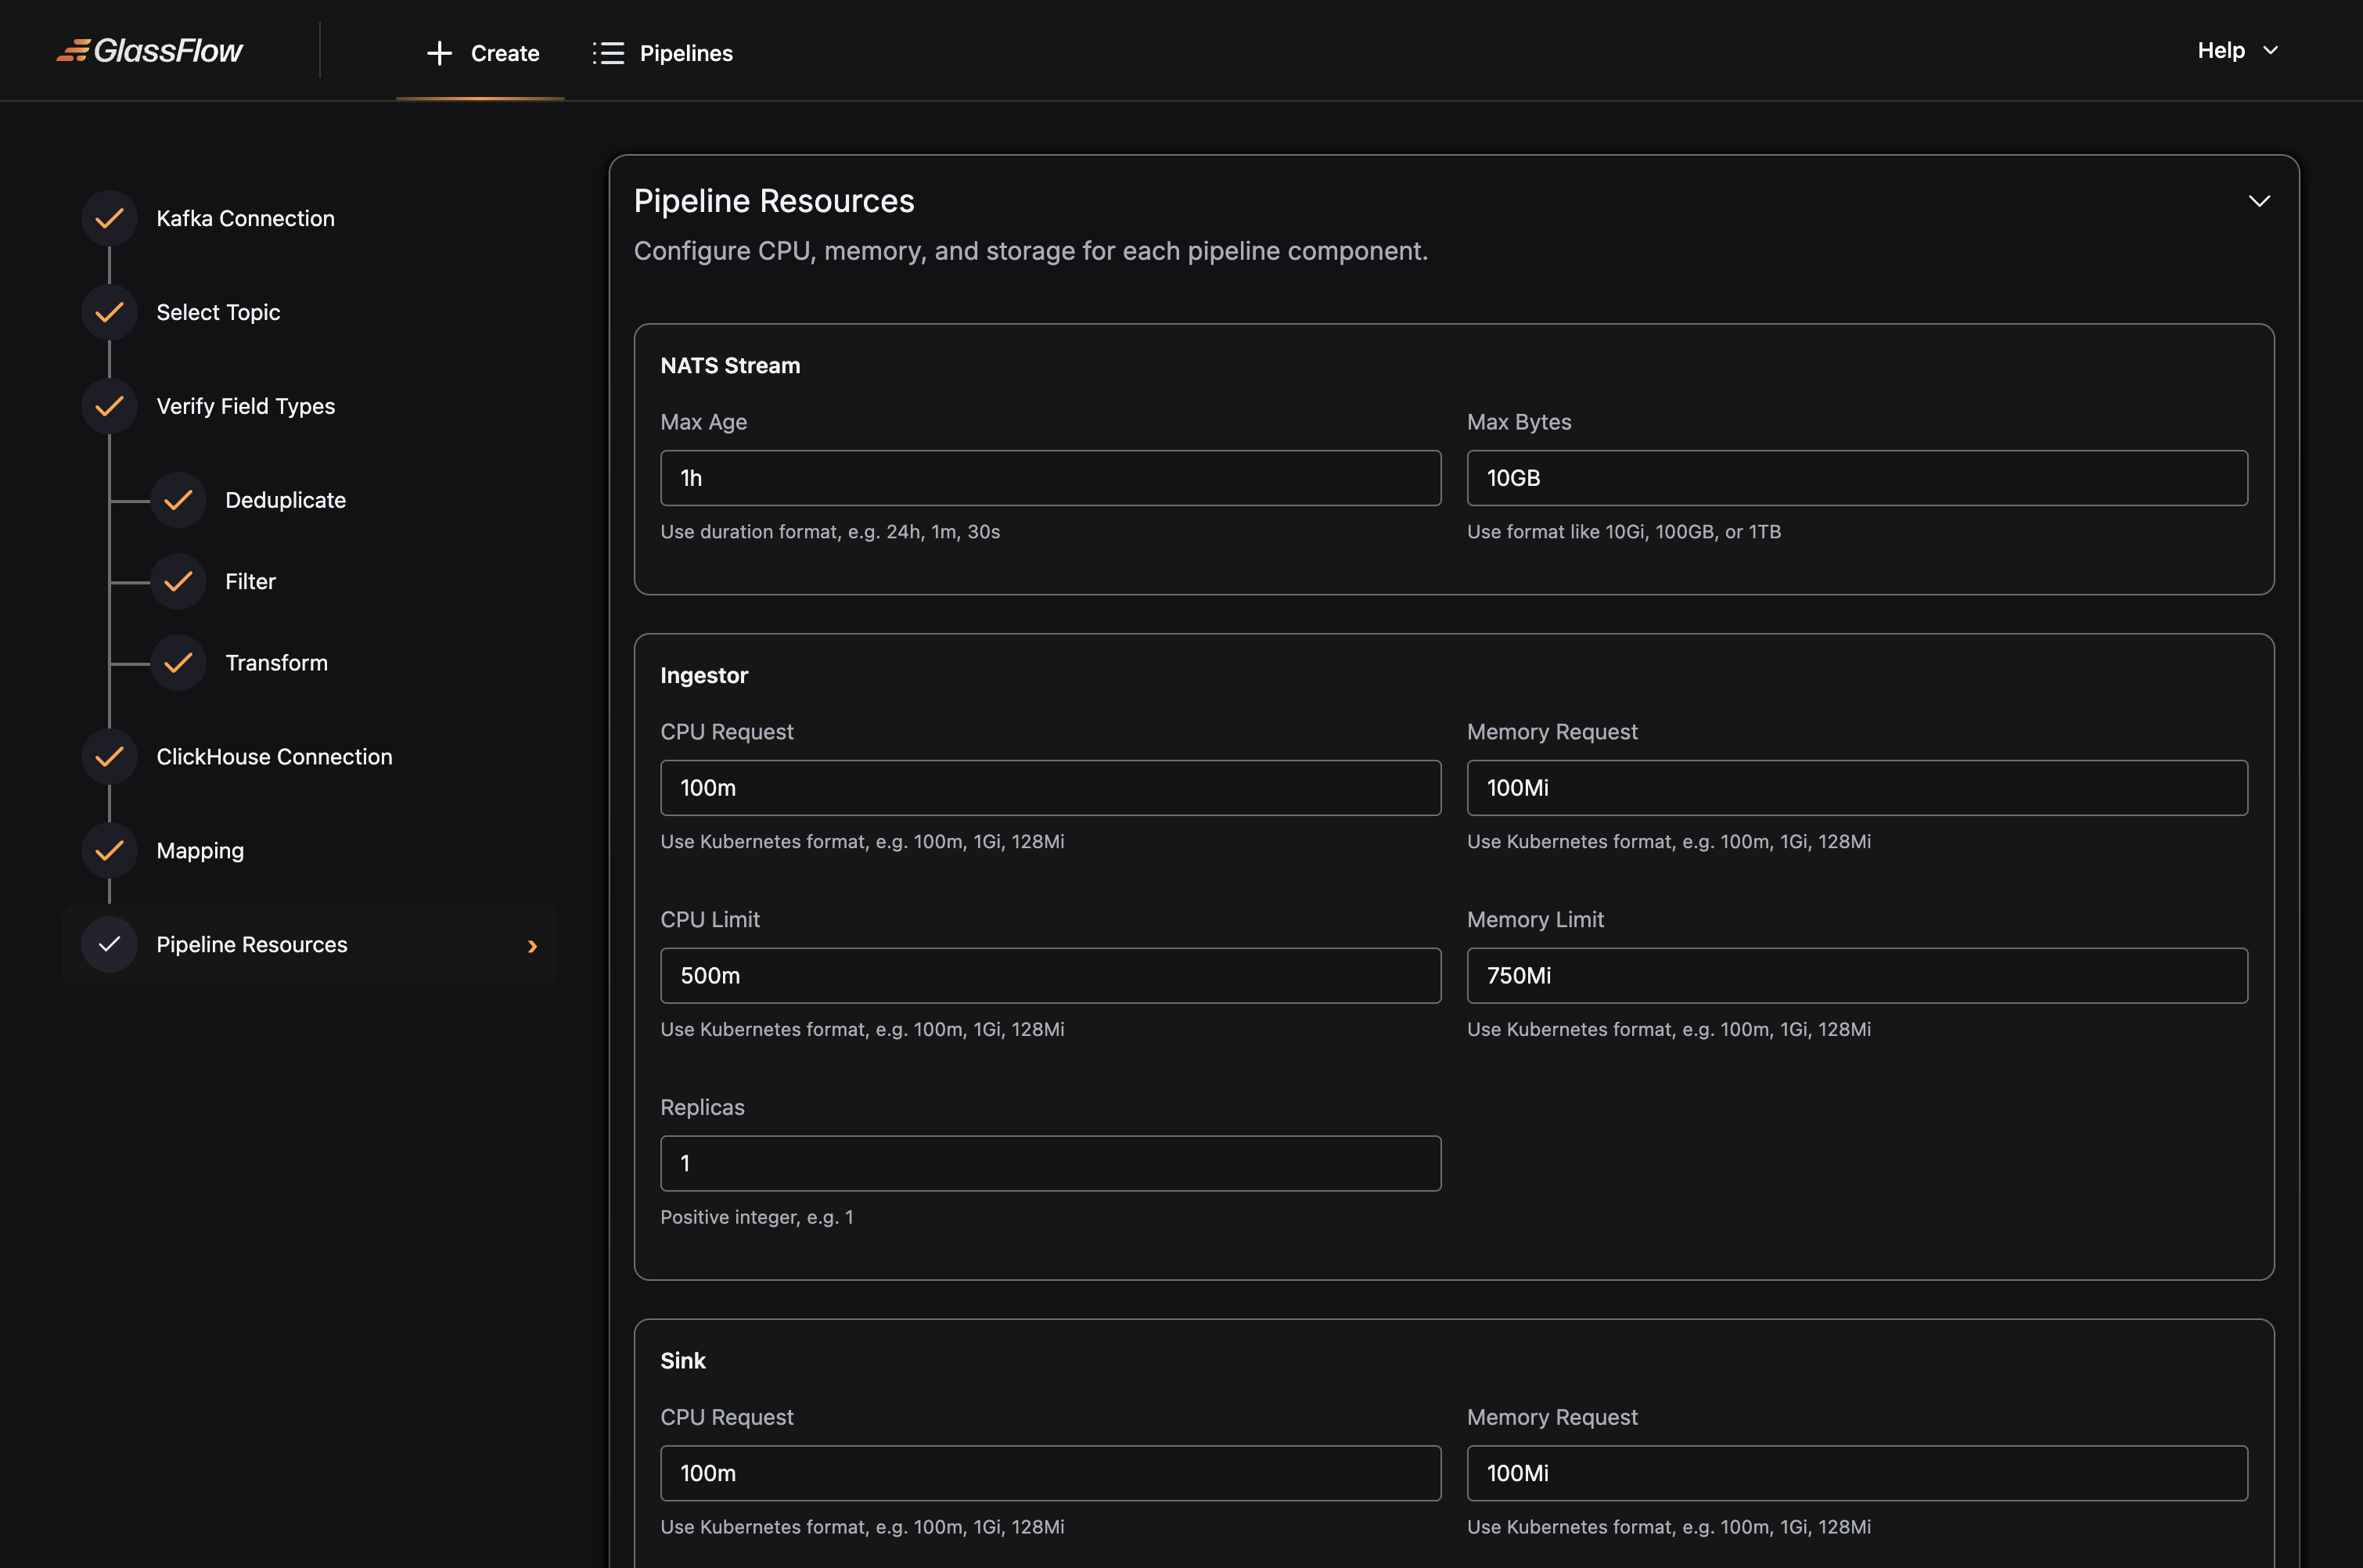Click the plus icon next to Create
Screen dimensions: 2363x1568
point(438,53)
